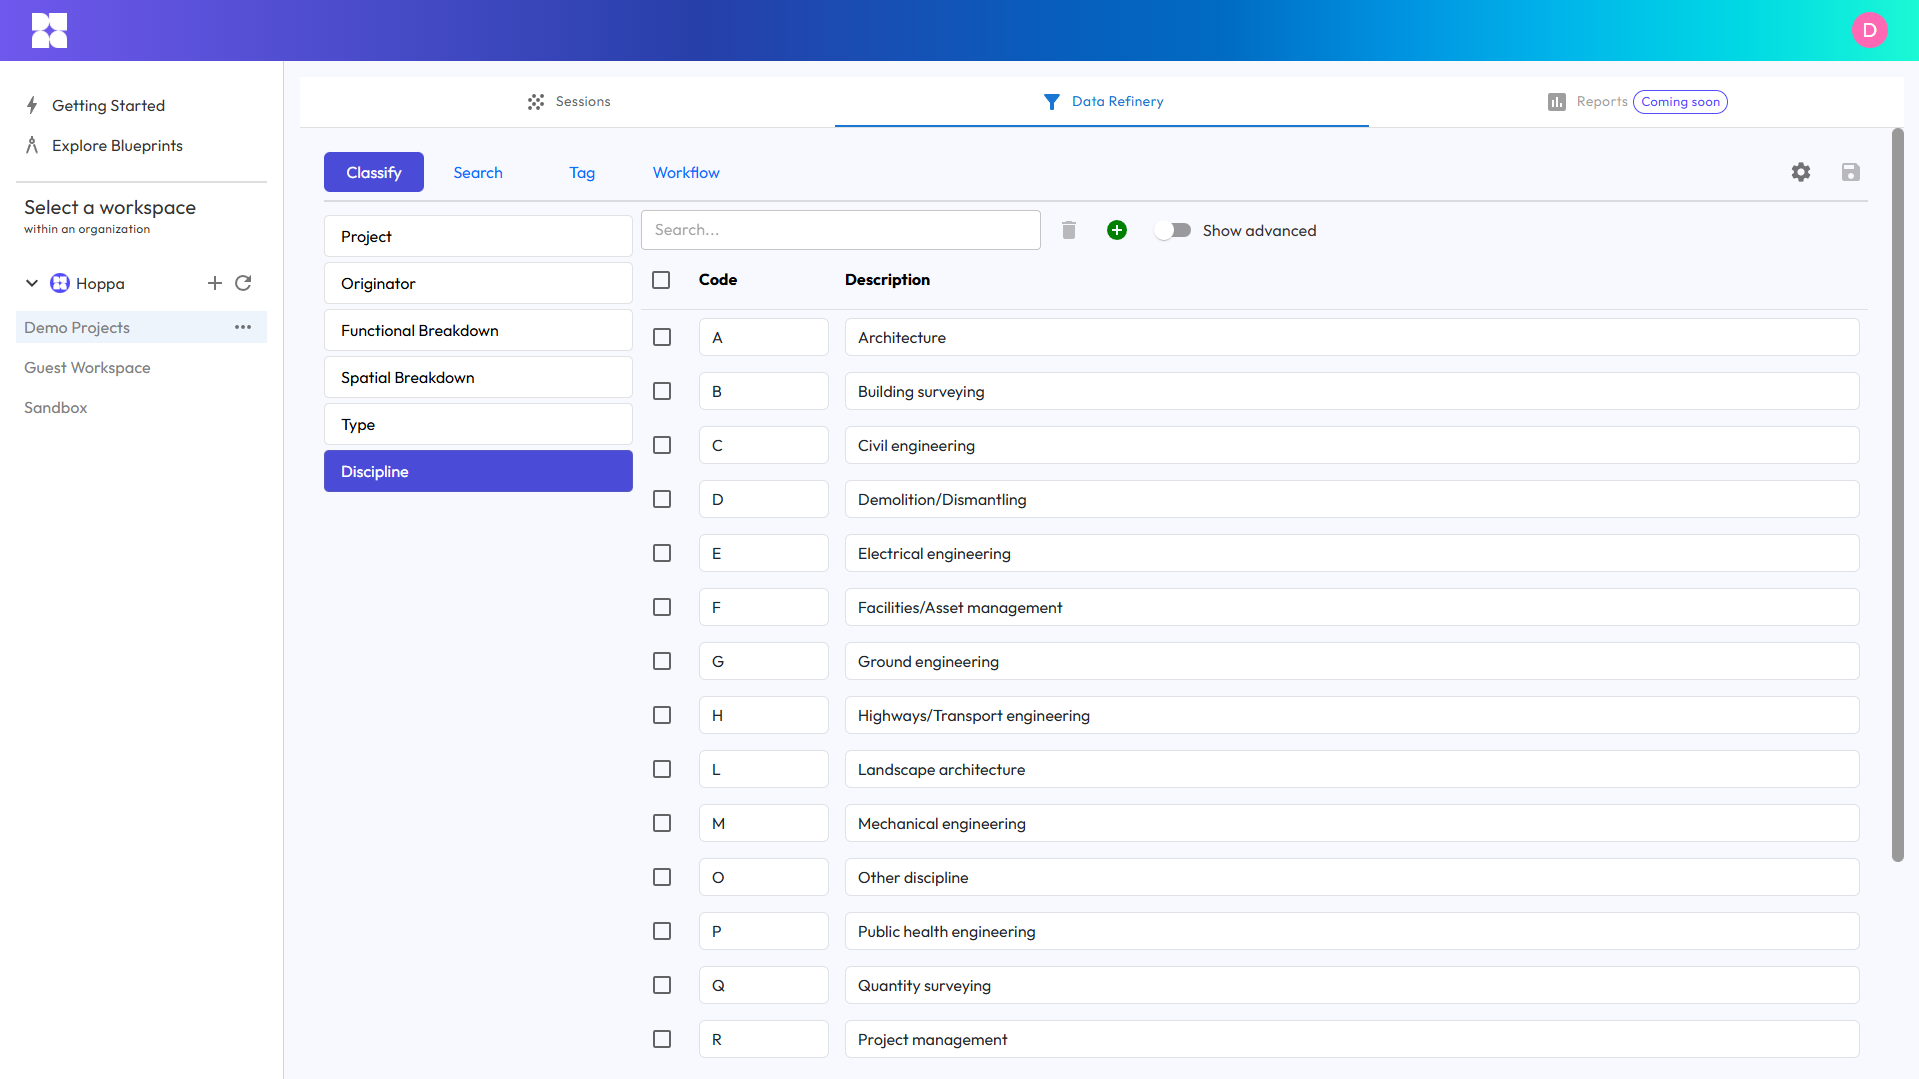Tick the select-all checkbox in header

click(661, 280)
